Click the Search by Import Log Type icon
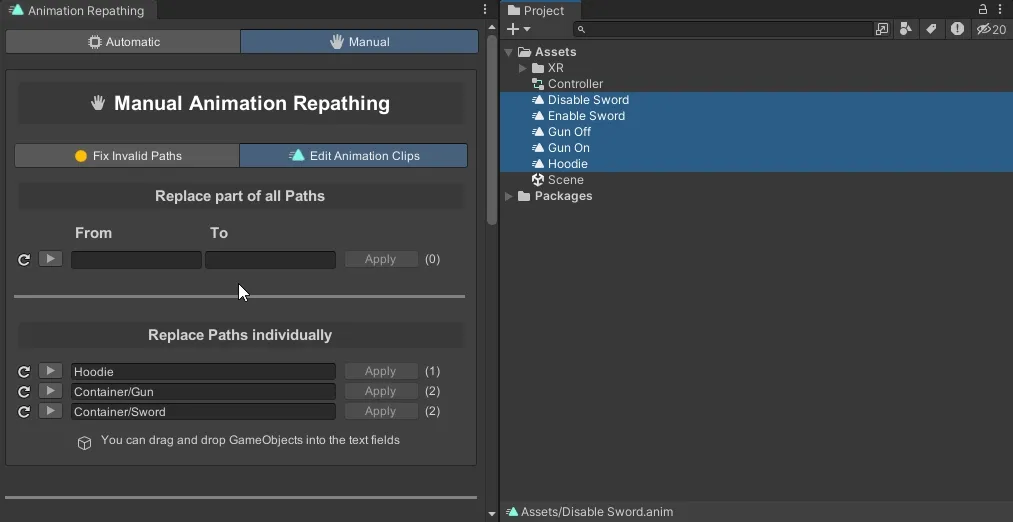This screenshot has height=522, width=1013. [x=957, y=29]
